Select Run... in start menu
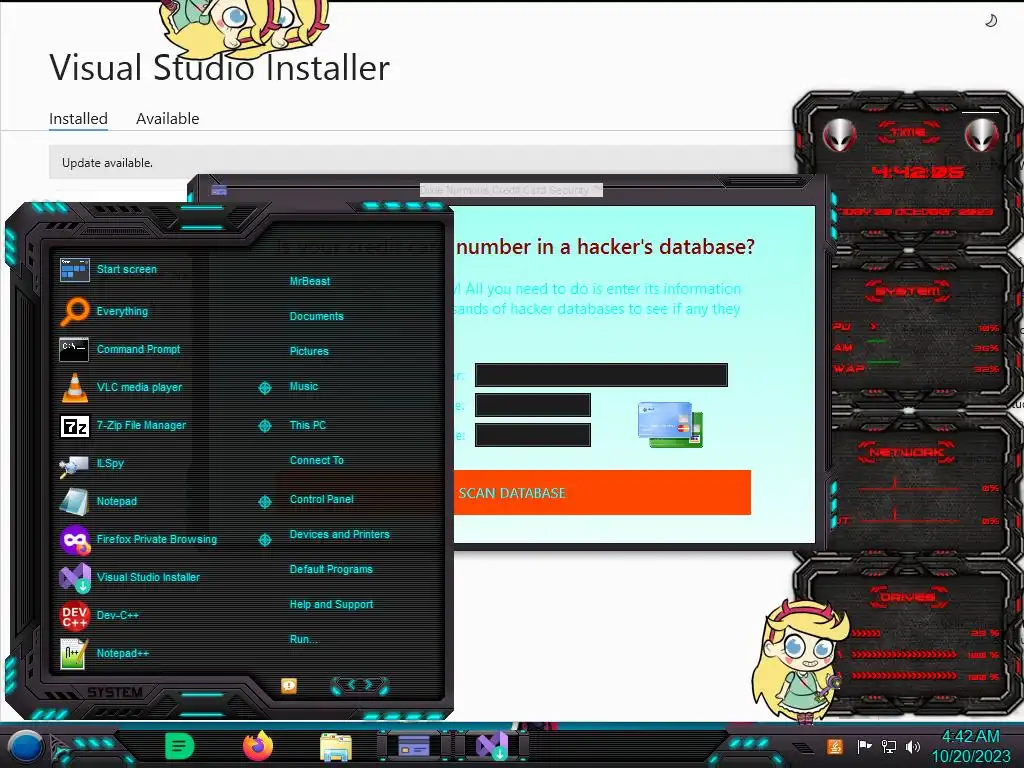This screenshot has height=768, width=1024. 303,639
